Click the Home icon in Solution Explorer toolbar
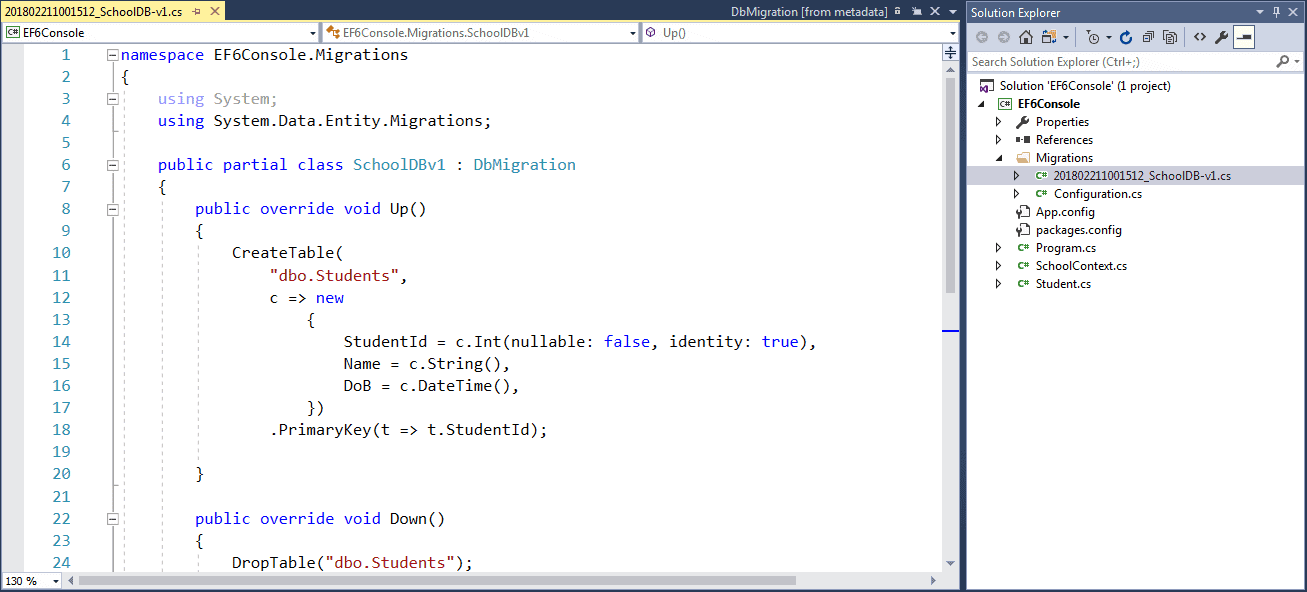1307x592 pixels. coord(1024,37)
